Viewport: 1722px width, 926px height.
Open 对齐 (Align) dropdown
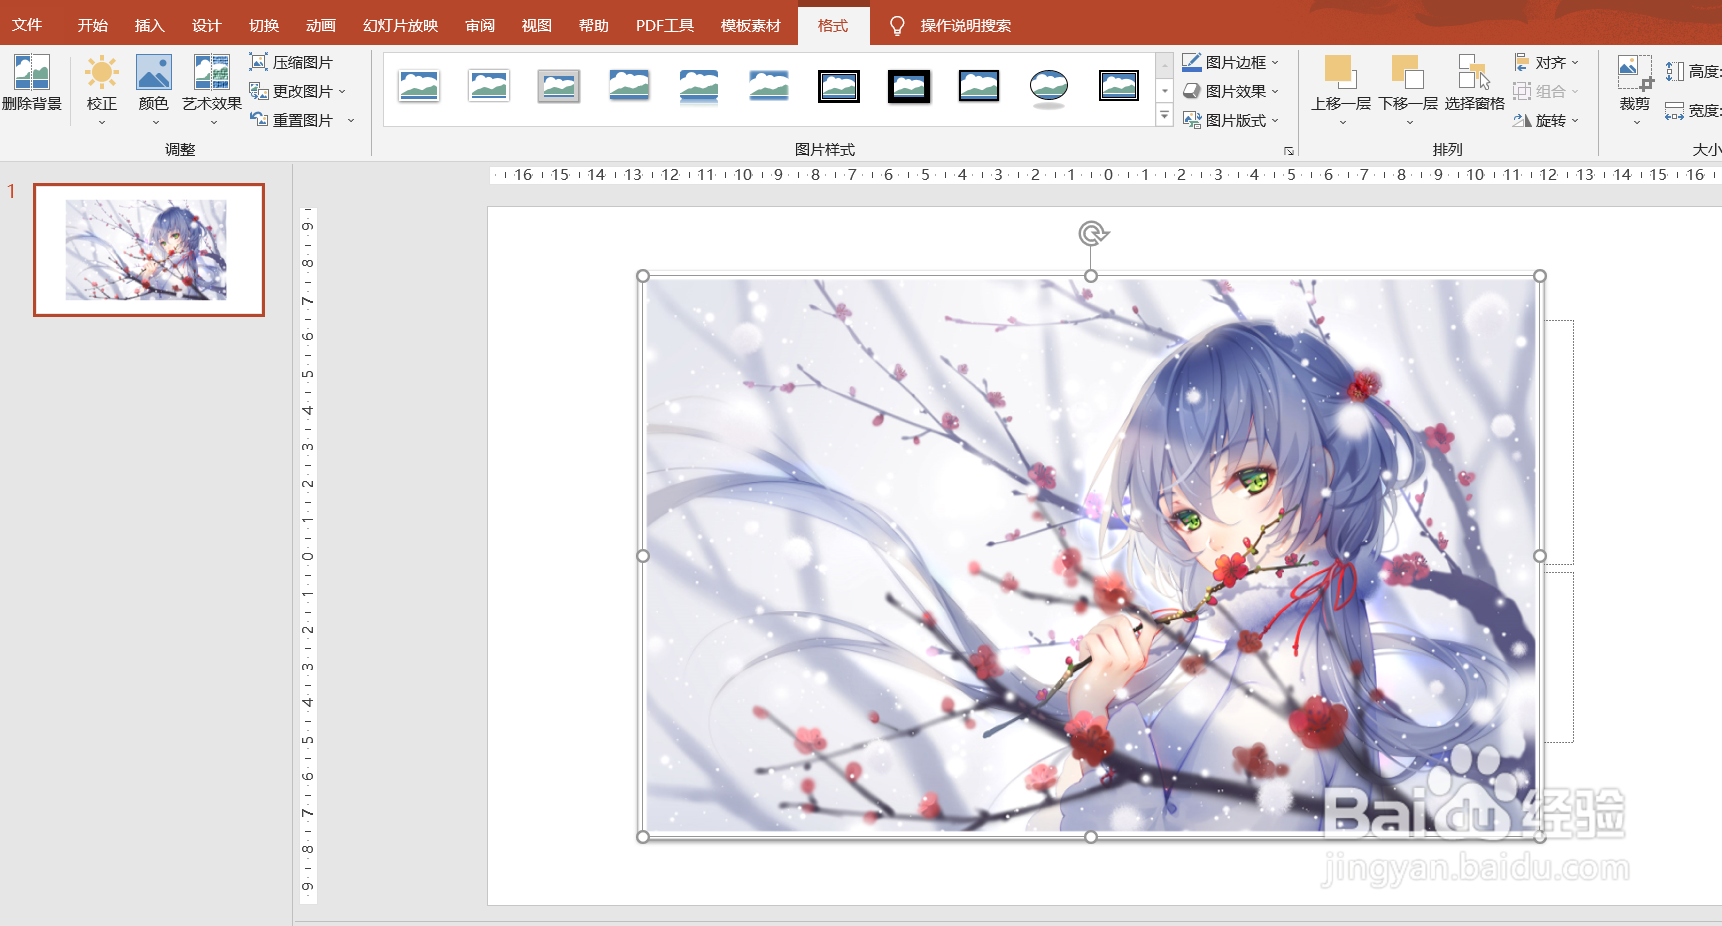[1546, 62]
